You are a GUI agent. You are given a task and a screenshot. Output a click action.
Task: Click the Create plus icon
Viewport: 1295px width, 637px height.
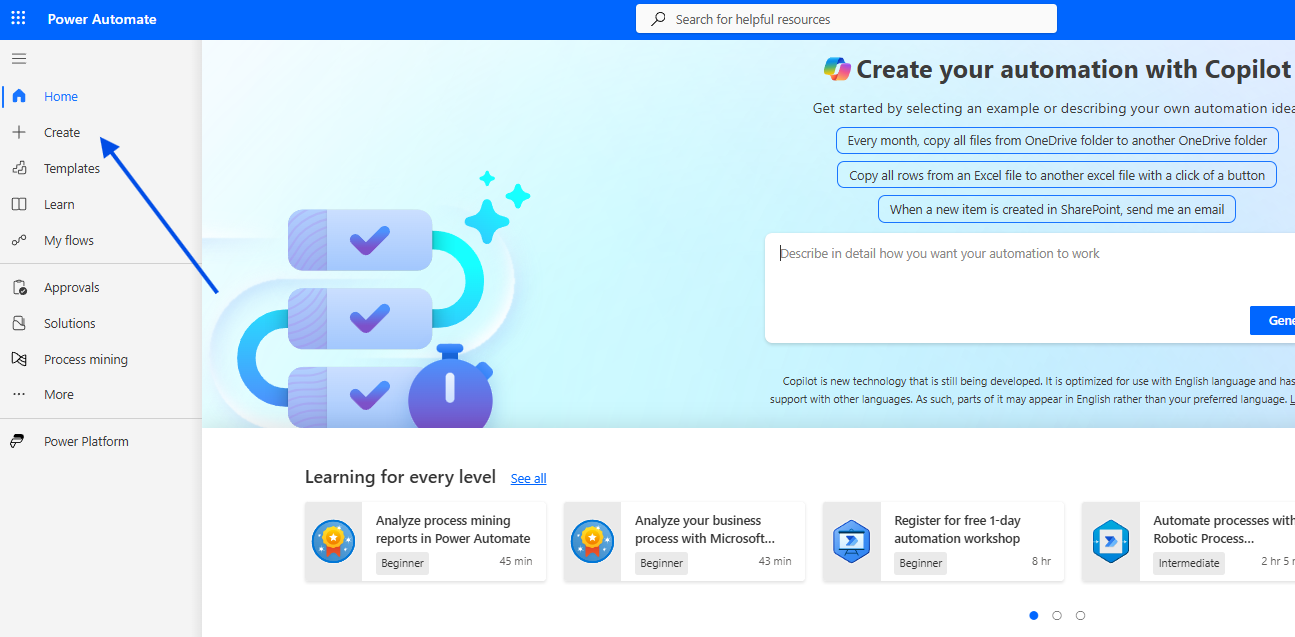coord(19,133)
